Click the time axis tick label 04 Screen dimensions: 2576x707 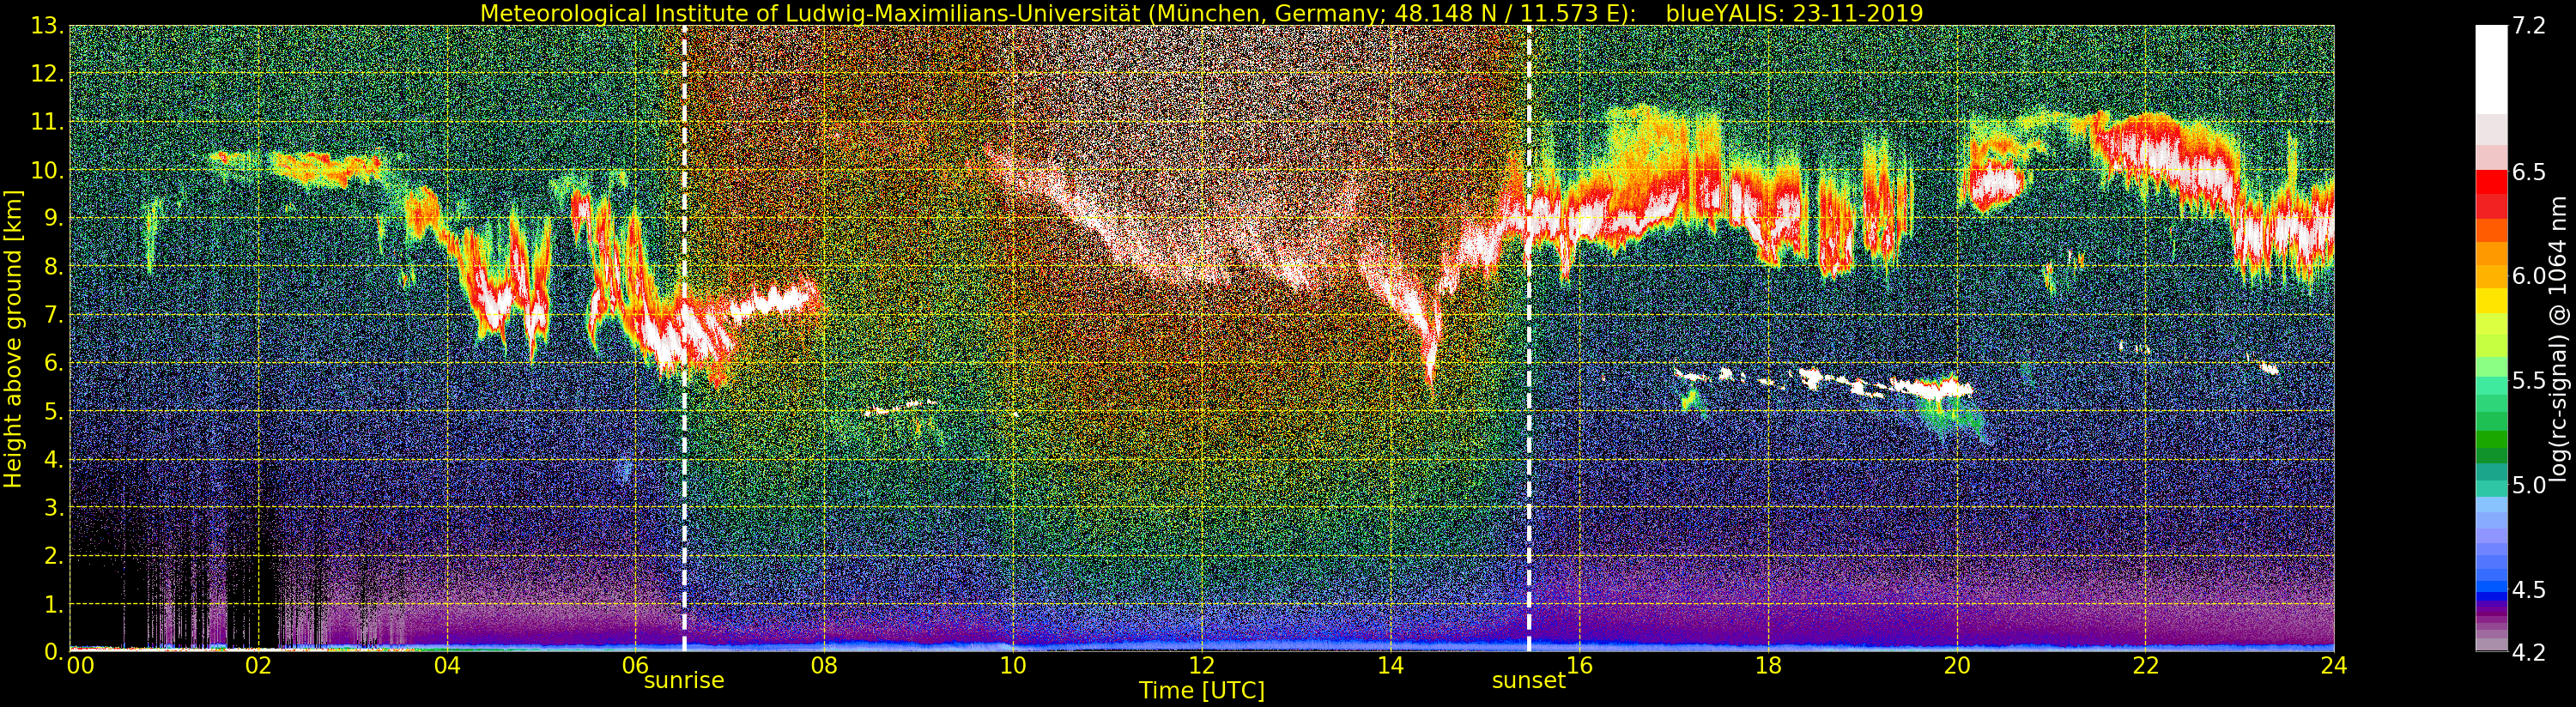pyautogui.click(x=447, y=666)
